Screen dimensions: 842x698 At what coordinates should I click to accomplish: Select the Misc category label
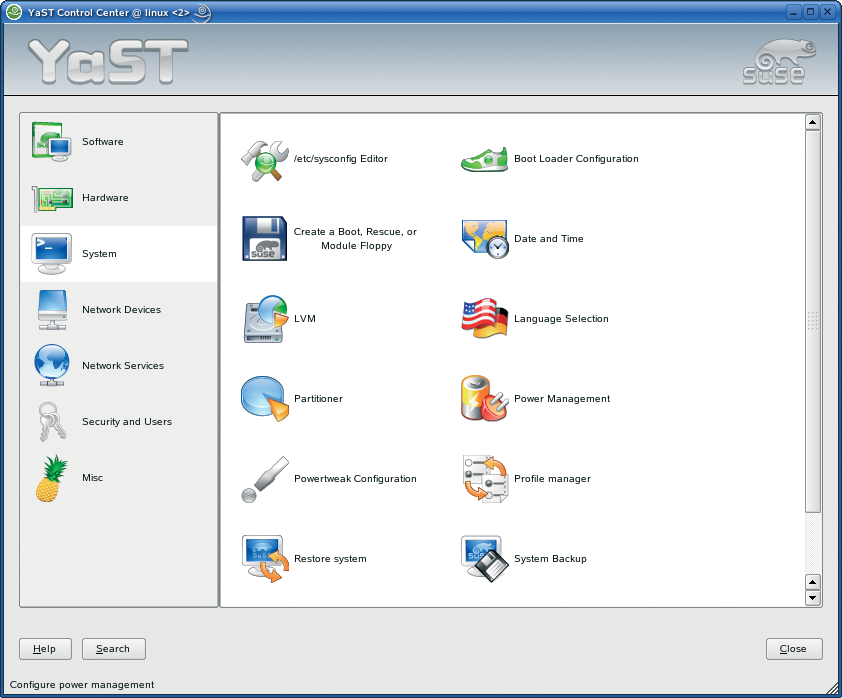[92, 477]
